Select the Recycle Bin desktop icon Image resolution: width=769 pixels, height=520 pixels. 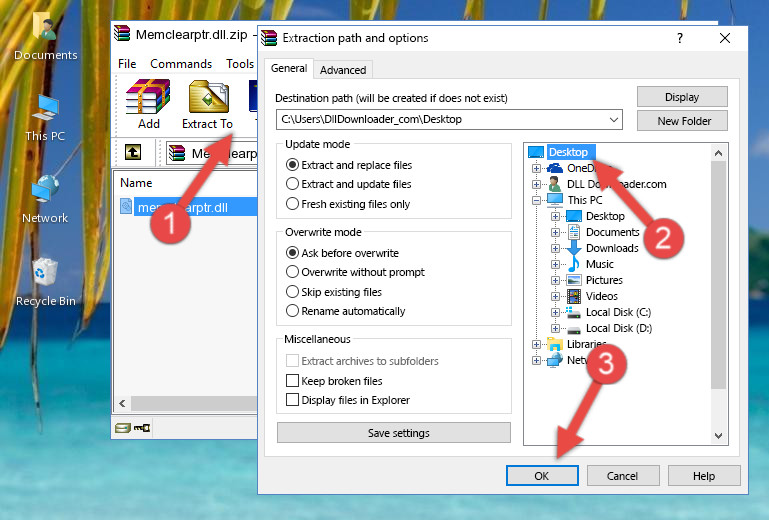[45, 282]
